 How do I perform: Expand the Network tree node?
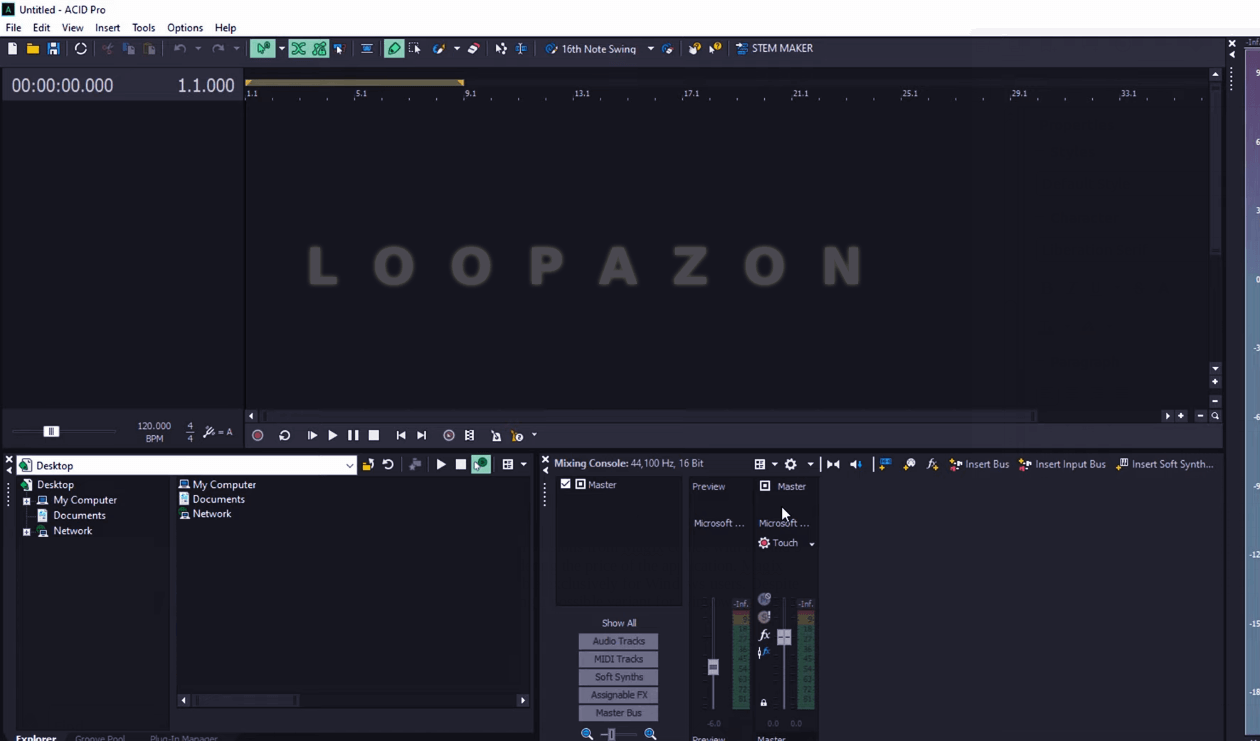(27, 532)
